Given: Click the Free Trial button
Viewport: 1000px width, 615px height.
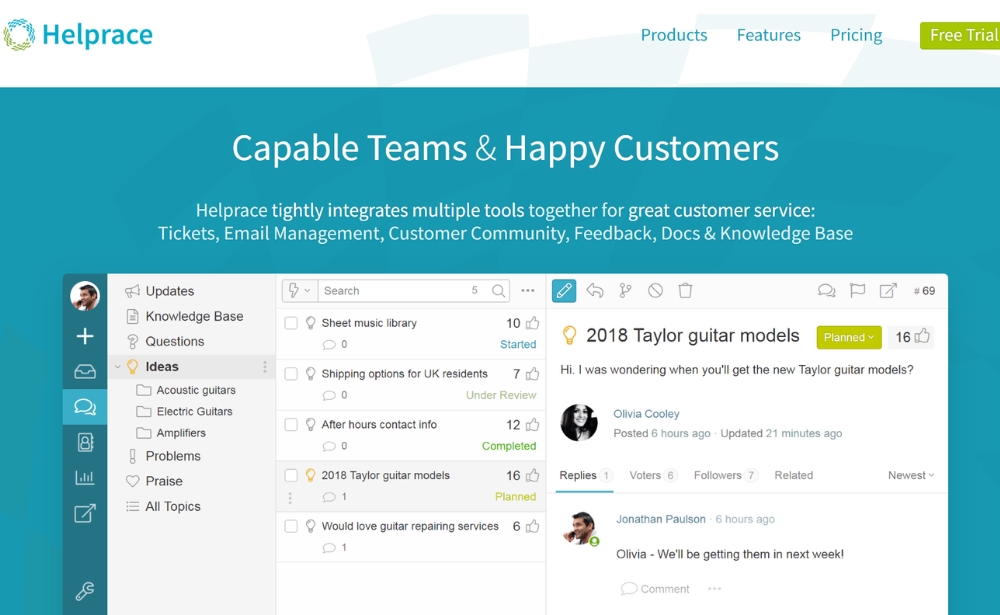Looking at the screenshot, I should pos(962,35).
